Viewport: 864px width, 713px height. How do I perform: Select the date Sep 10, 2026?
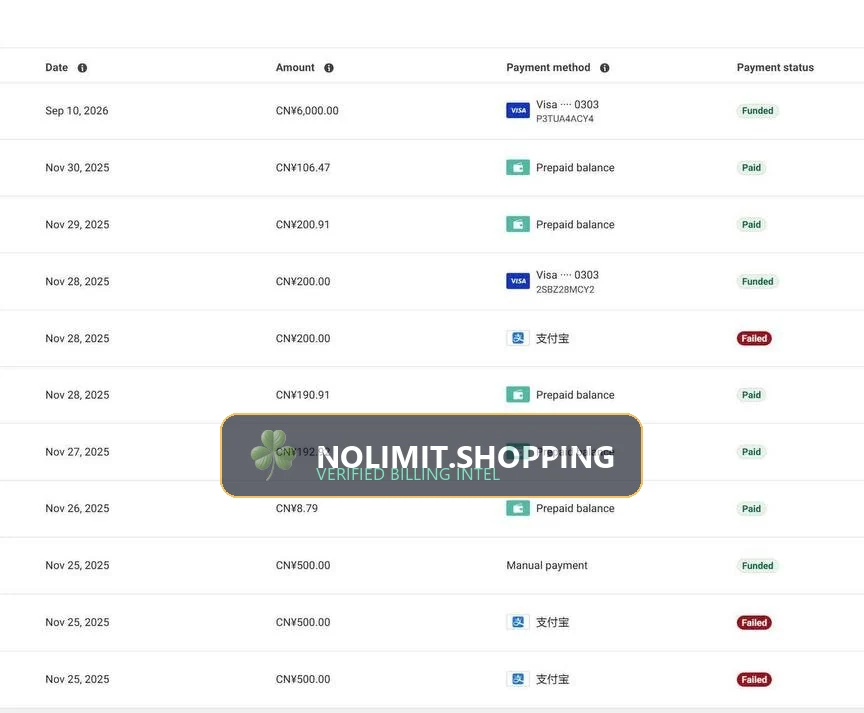click(x=77, y=111)
